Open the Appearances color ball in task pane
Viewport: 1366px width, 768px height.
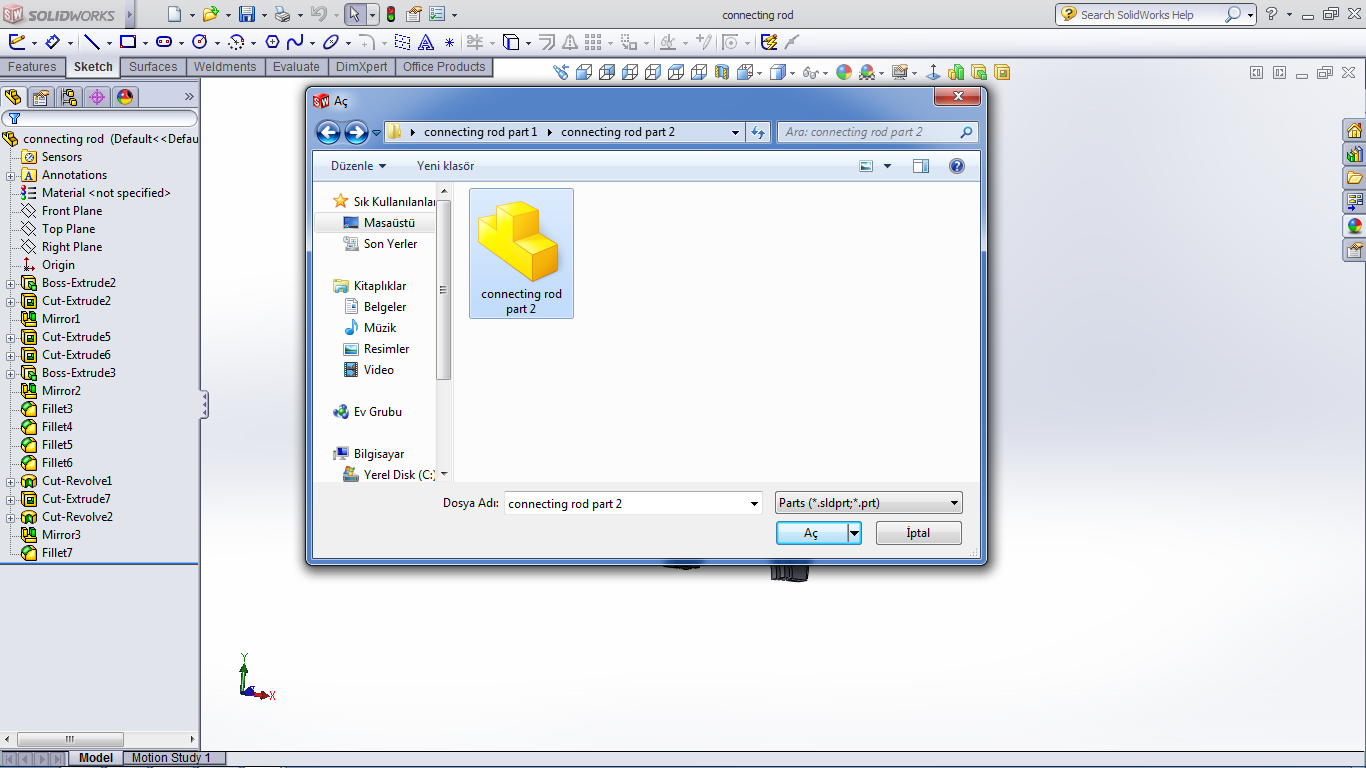click(x=1354, y=226)
